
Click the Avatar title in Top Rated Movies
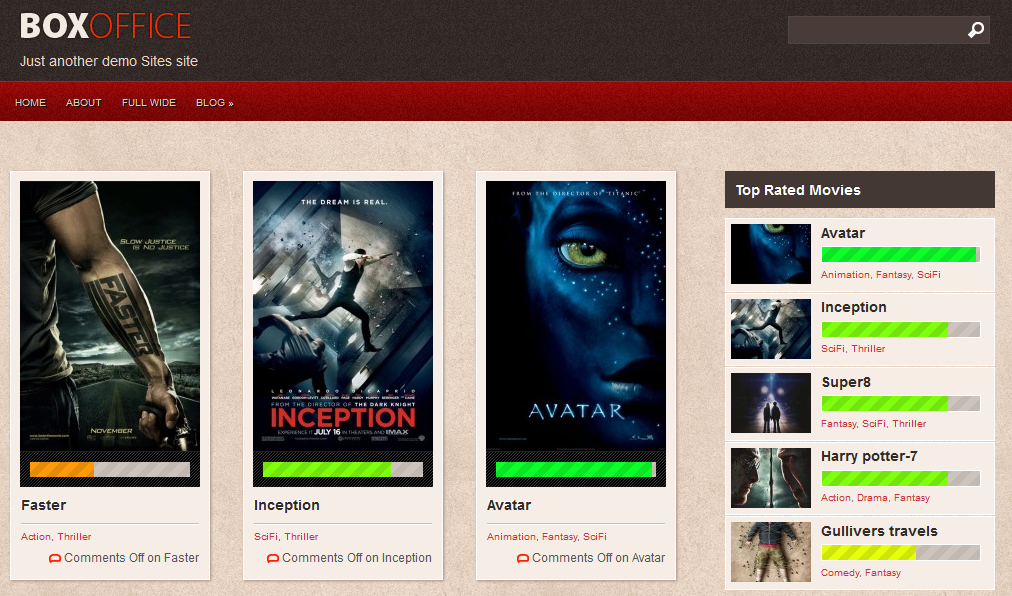point(842,233)
